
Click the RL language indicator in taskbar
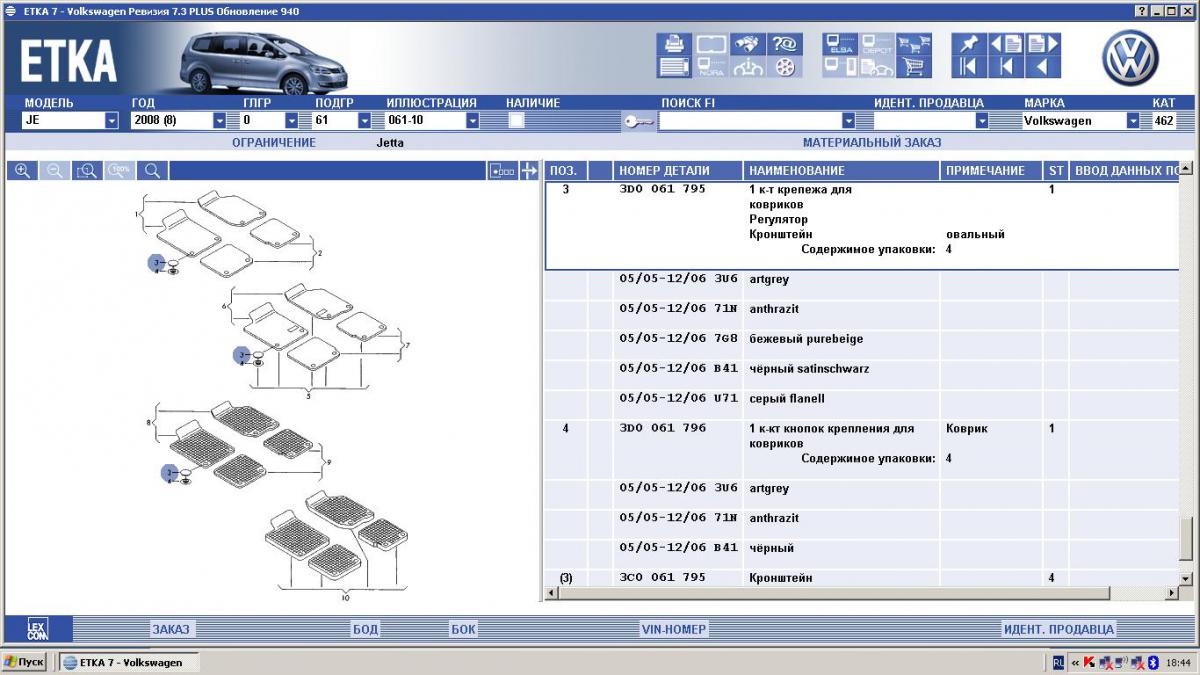1058,662
